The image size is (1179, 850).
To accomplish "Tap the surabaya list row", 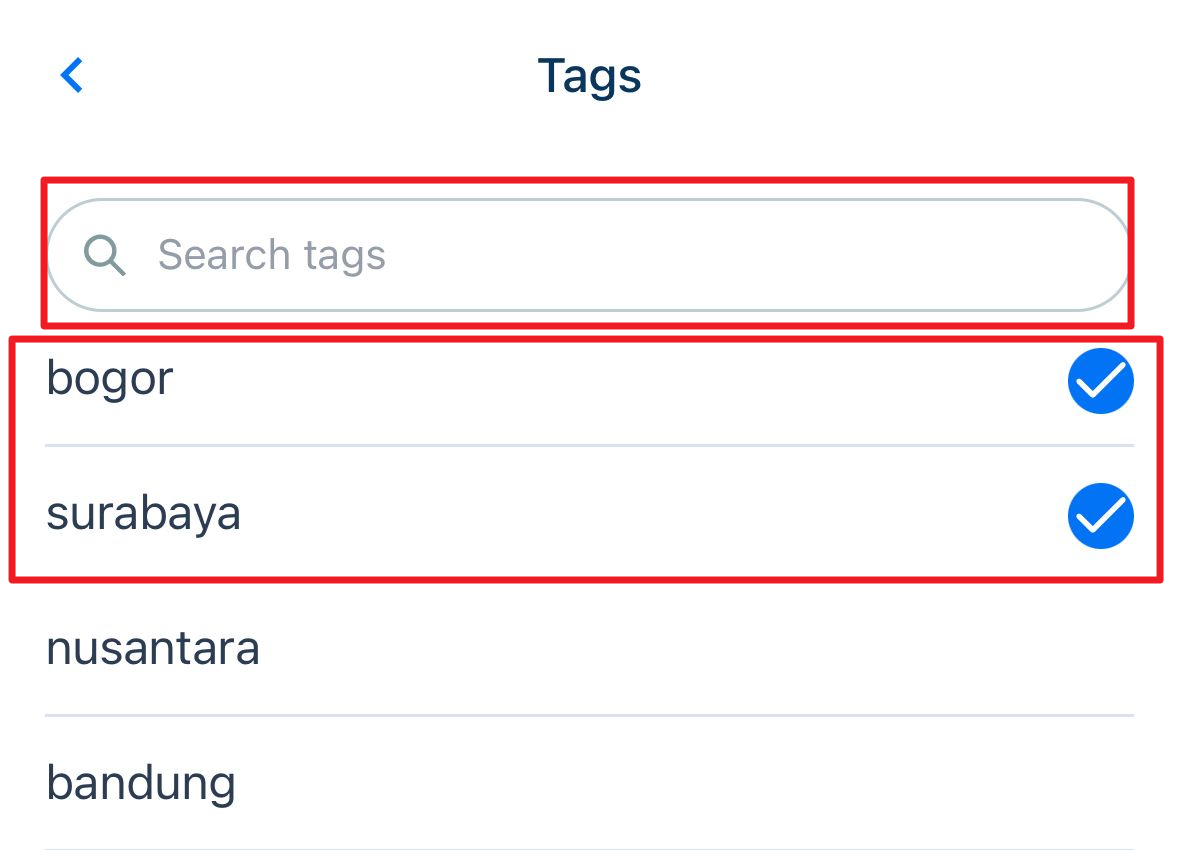I will pyautogui.click(x=590, y=516).
